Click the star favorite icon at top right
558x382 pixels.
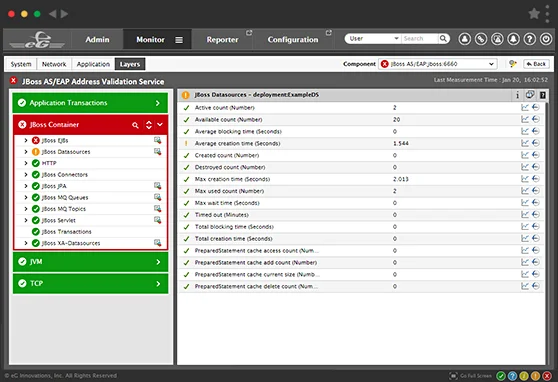tap(534, 14)
